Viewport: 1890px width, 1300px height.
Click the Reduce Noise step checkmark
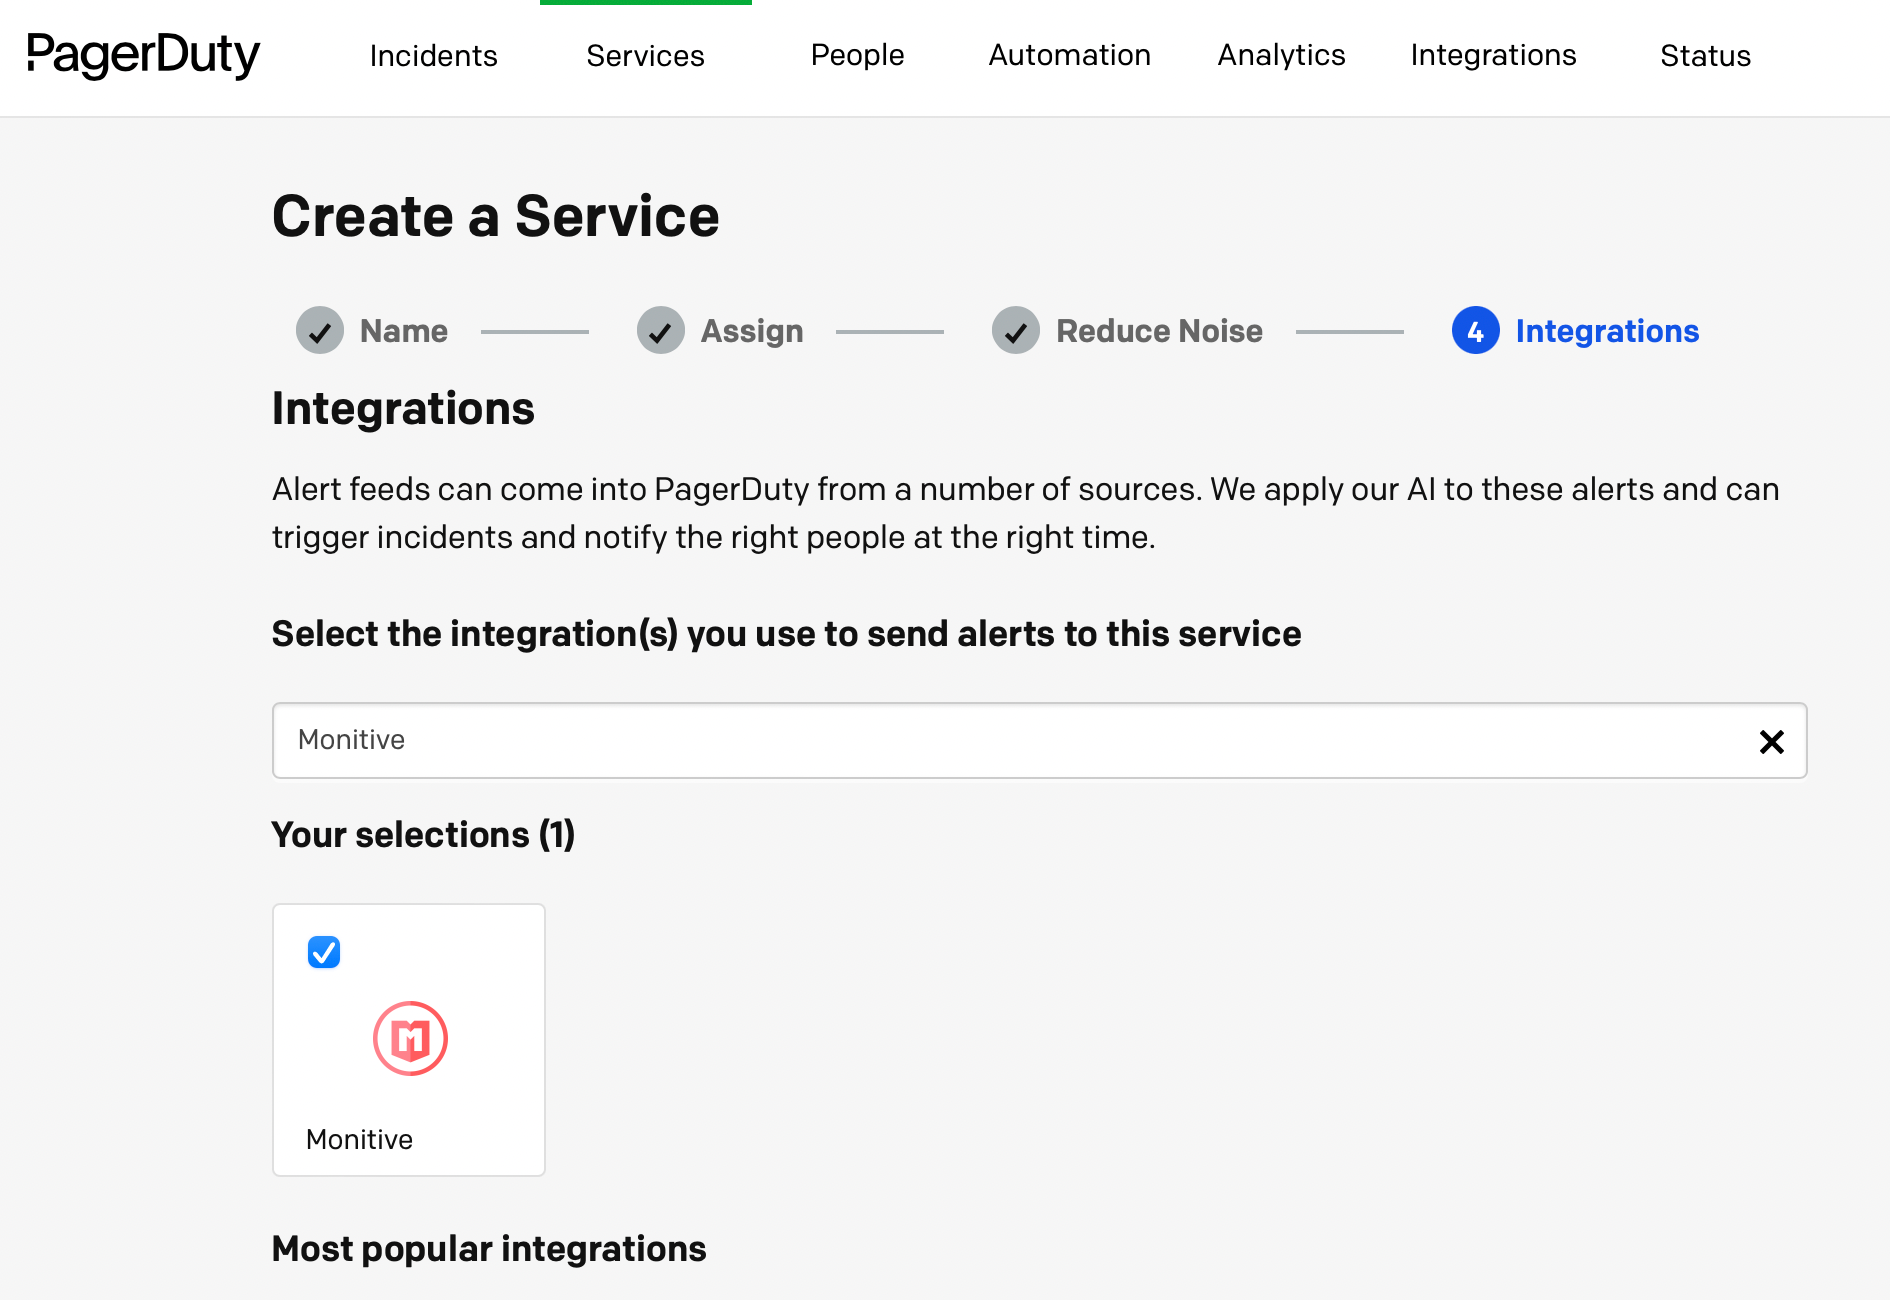[x=1016, y=331]
